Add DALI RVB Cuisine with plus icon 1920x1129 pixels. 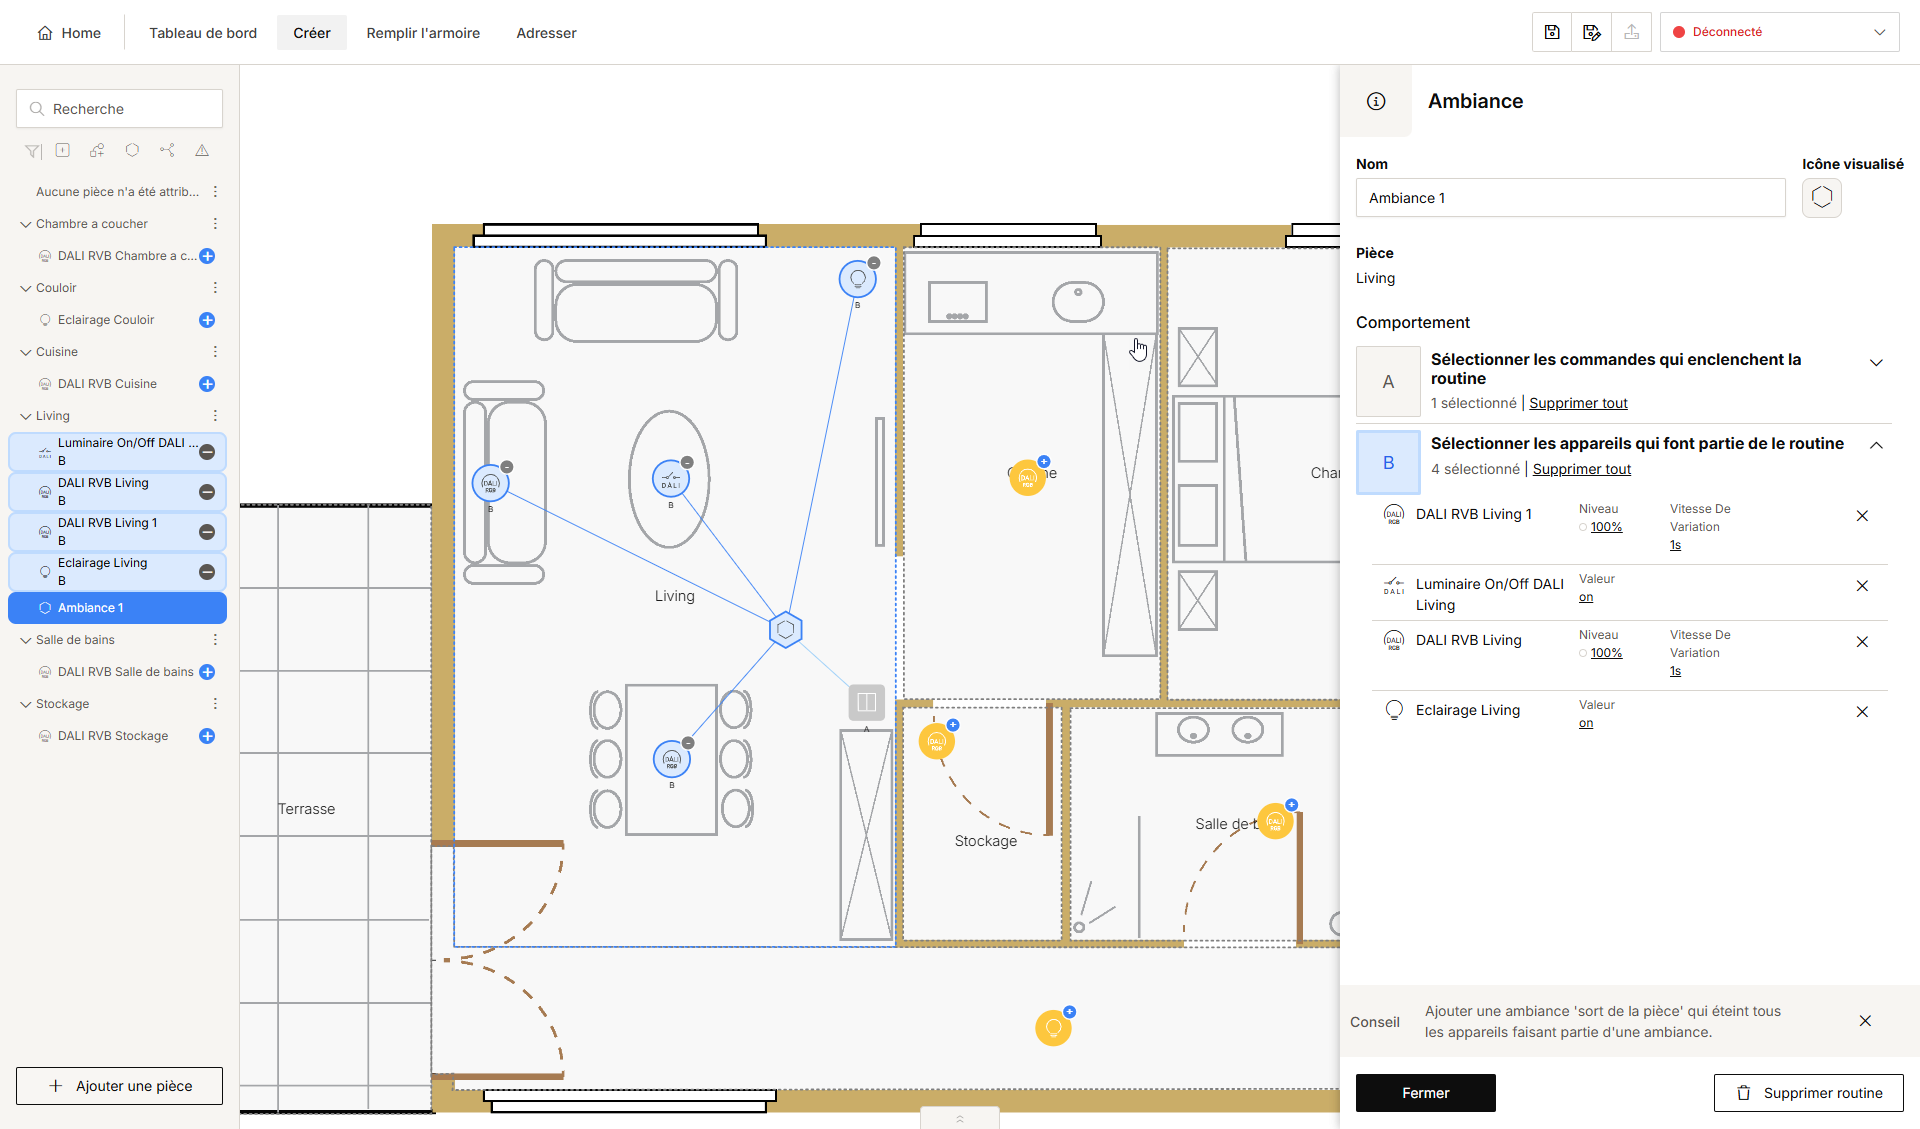pos(207,384)
